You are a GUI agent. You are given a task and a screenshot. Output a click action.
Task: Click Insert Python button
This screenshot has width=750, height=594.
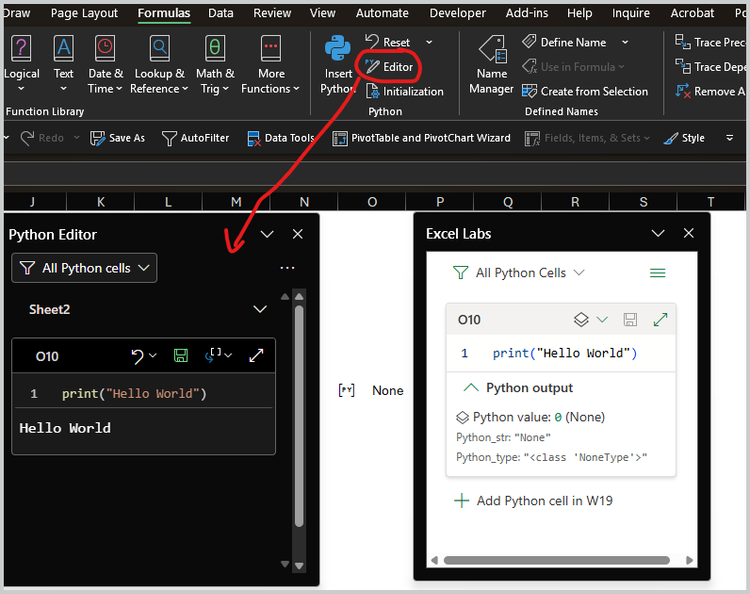click(338, 64)
